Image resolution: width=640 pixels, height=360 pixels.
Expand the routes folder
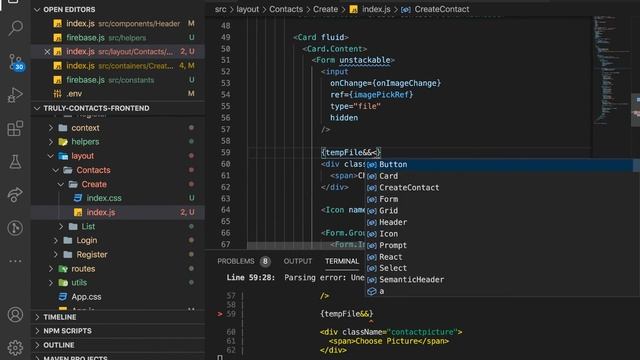(x=51, y=269)
